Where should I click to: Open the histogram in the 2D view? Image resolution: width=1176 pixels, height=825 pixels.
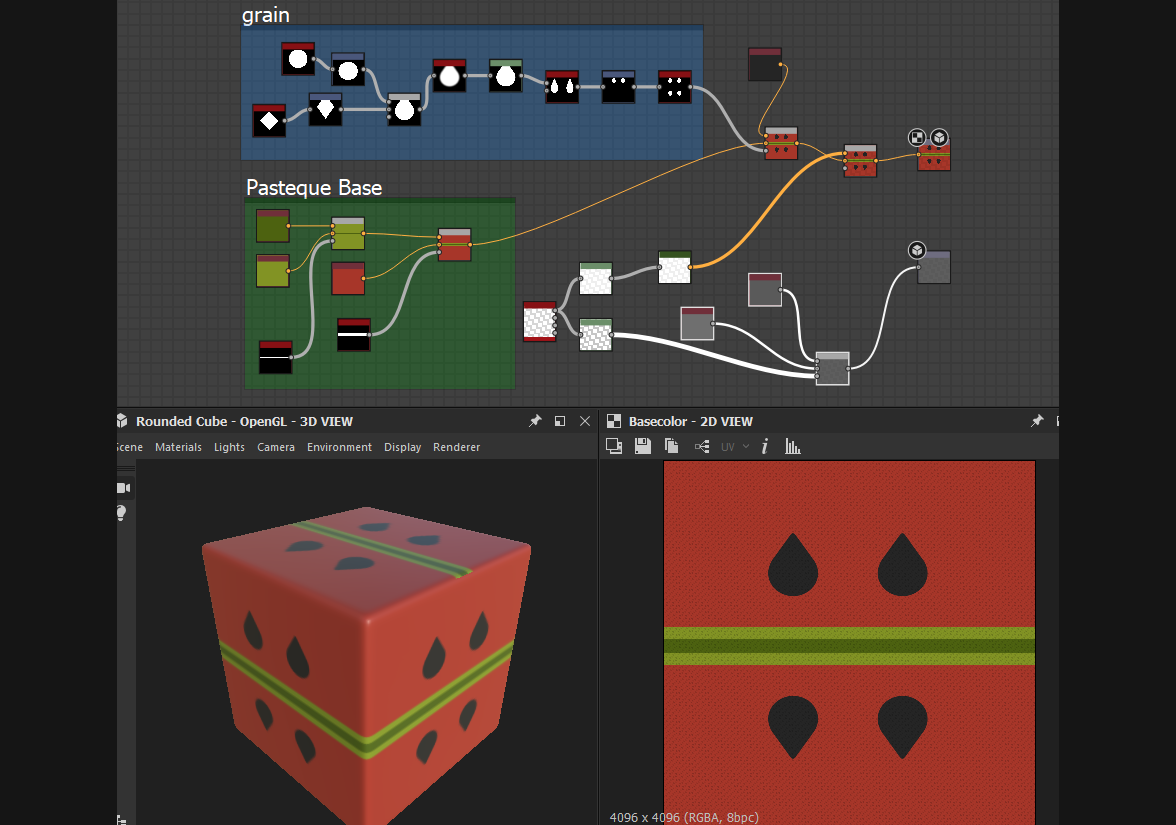[793, 446]
